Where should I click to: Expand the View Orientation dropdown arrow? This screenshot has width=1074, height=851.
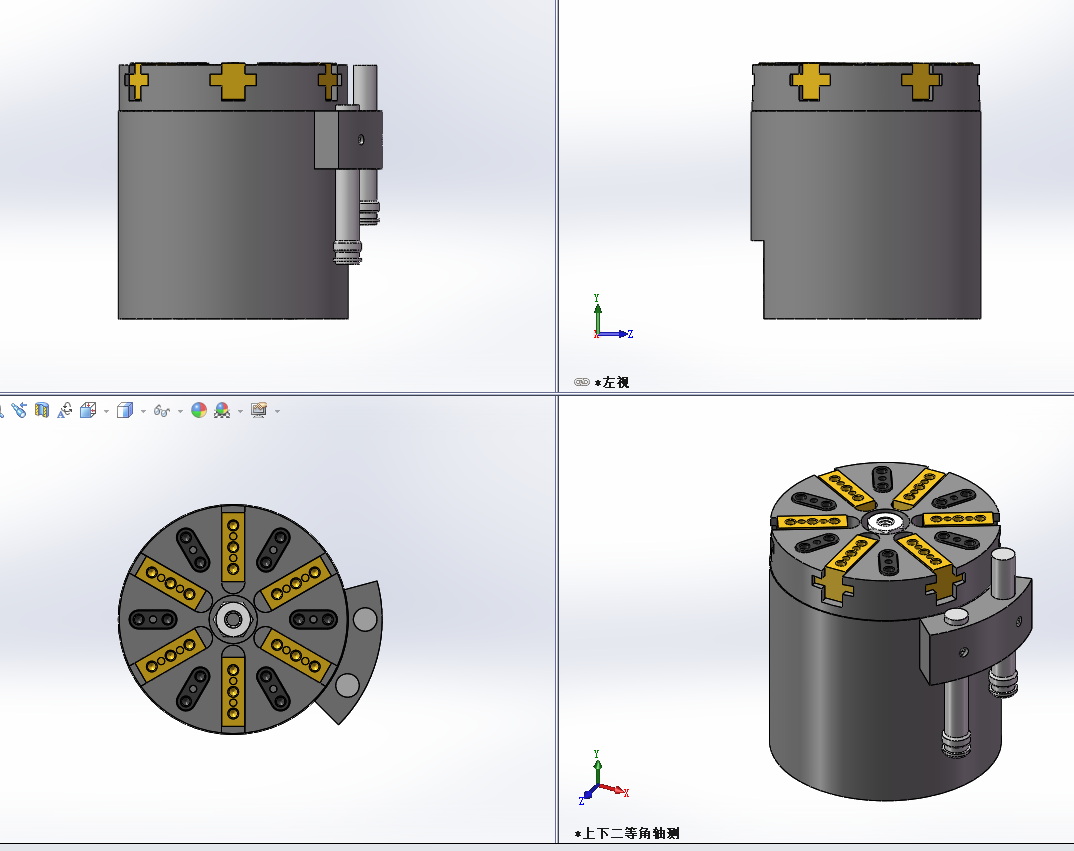106,411
